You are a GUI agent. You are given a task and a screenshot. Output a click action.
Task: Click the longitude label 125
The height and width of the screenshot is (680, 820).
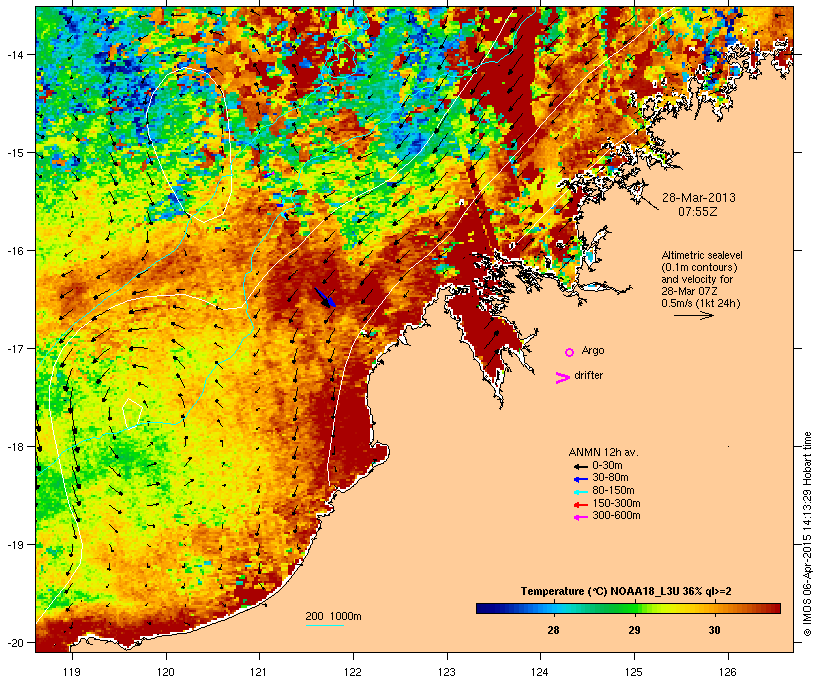tap(634, 671)
